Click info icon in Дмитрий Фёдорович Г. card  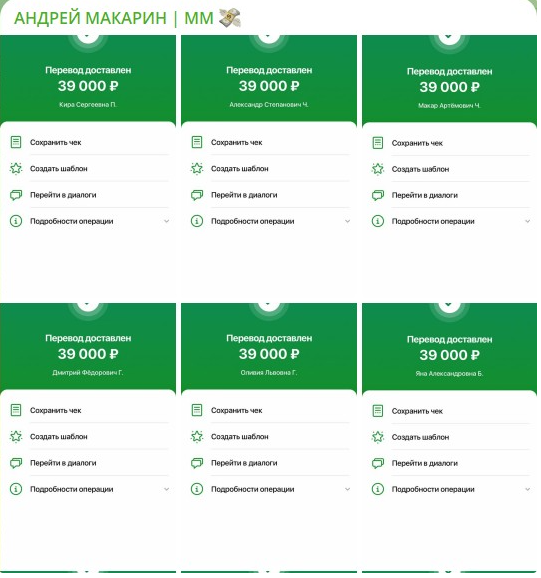click(16, 489)
